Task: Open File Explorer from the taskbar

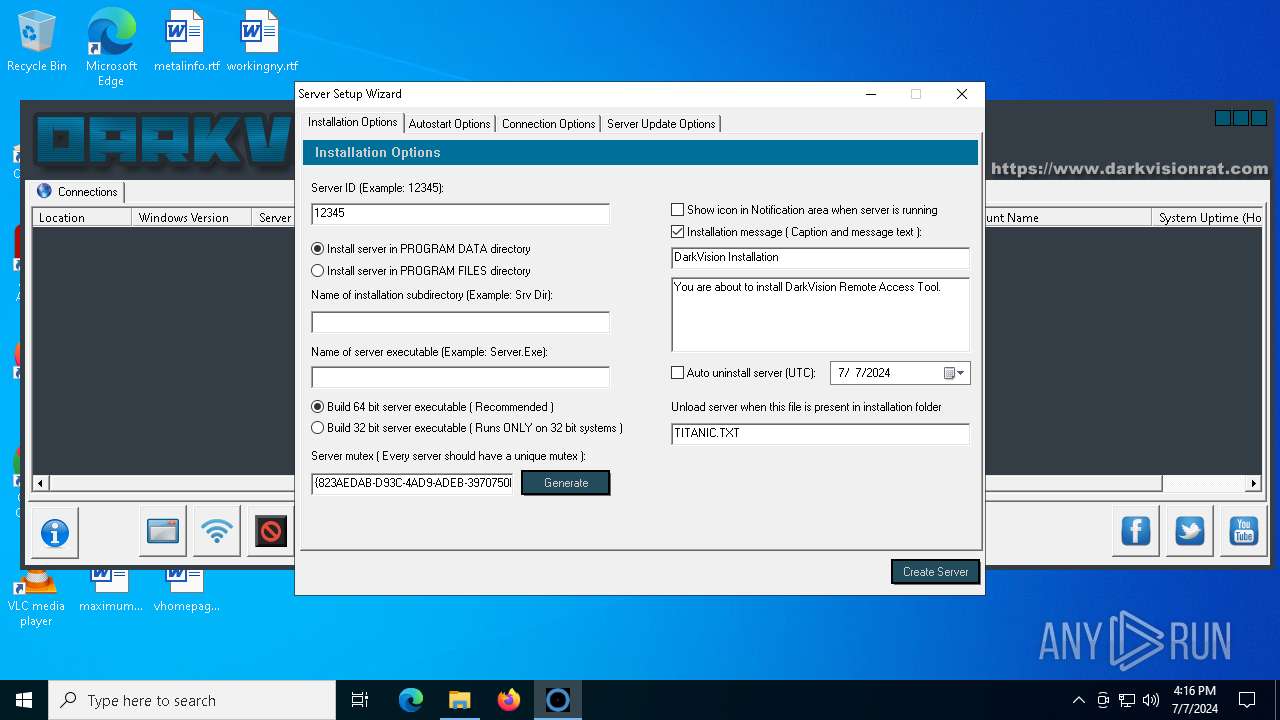Action: tap(459, 700)
